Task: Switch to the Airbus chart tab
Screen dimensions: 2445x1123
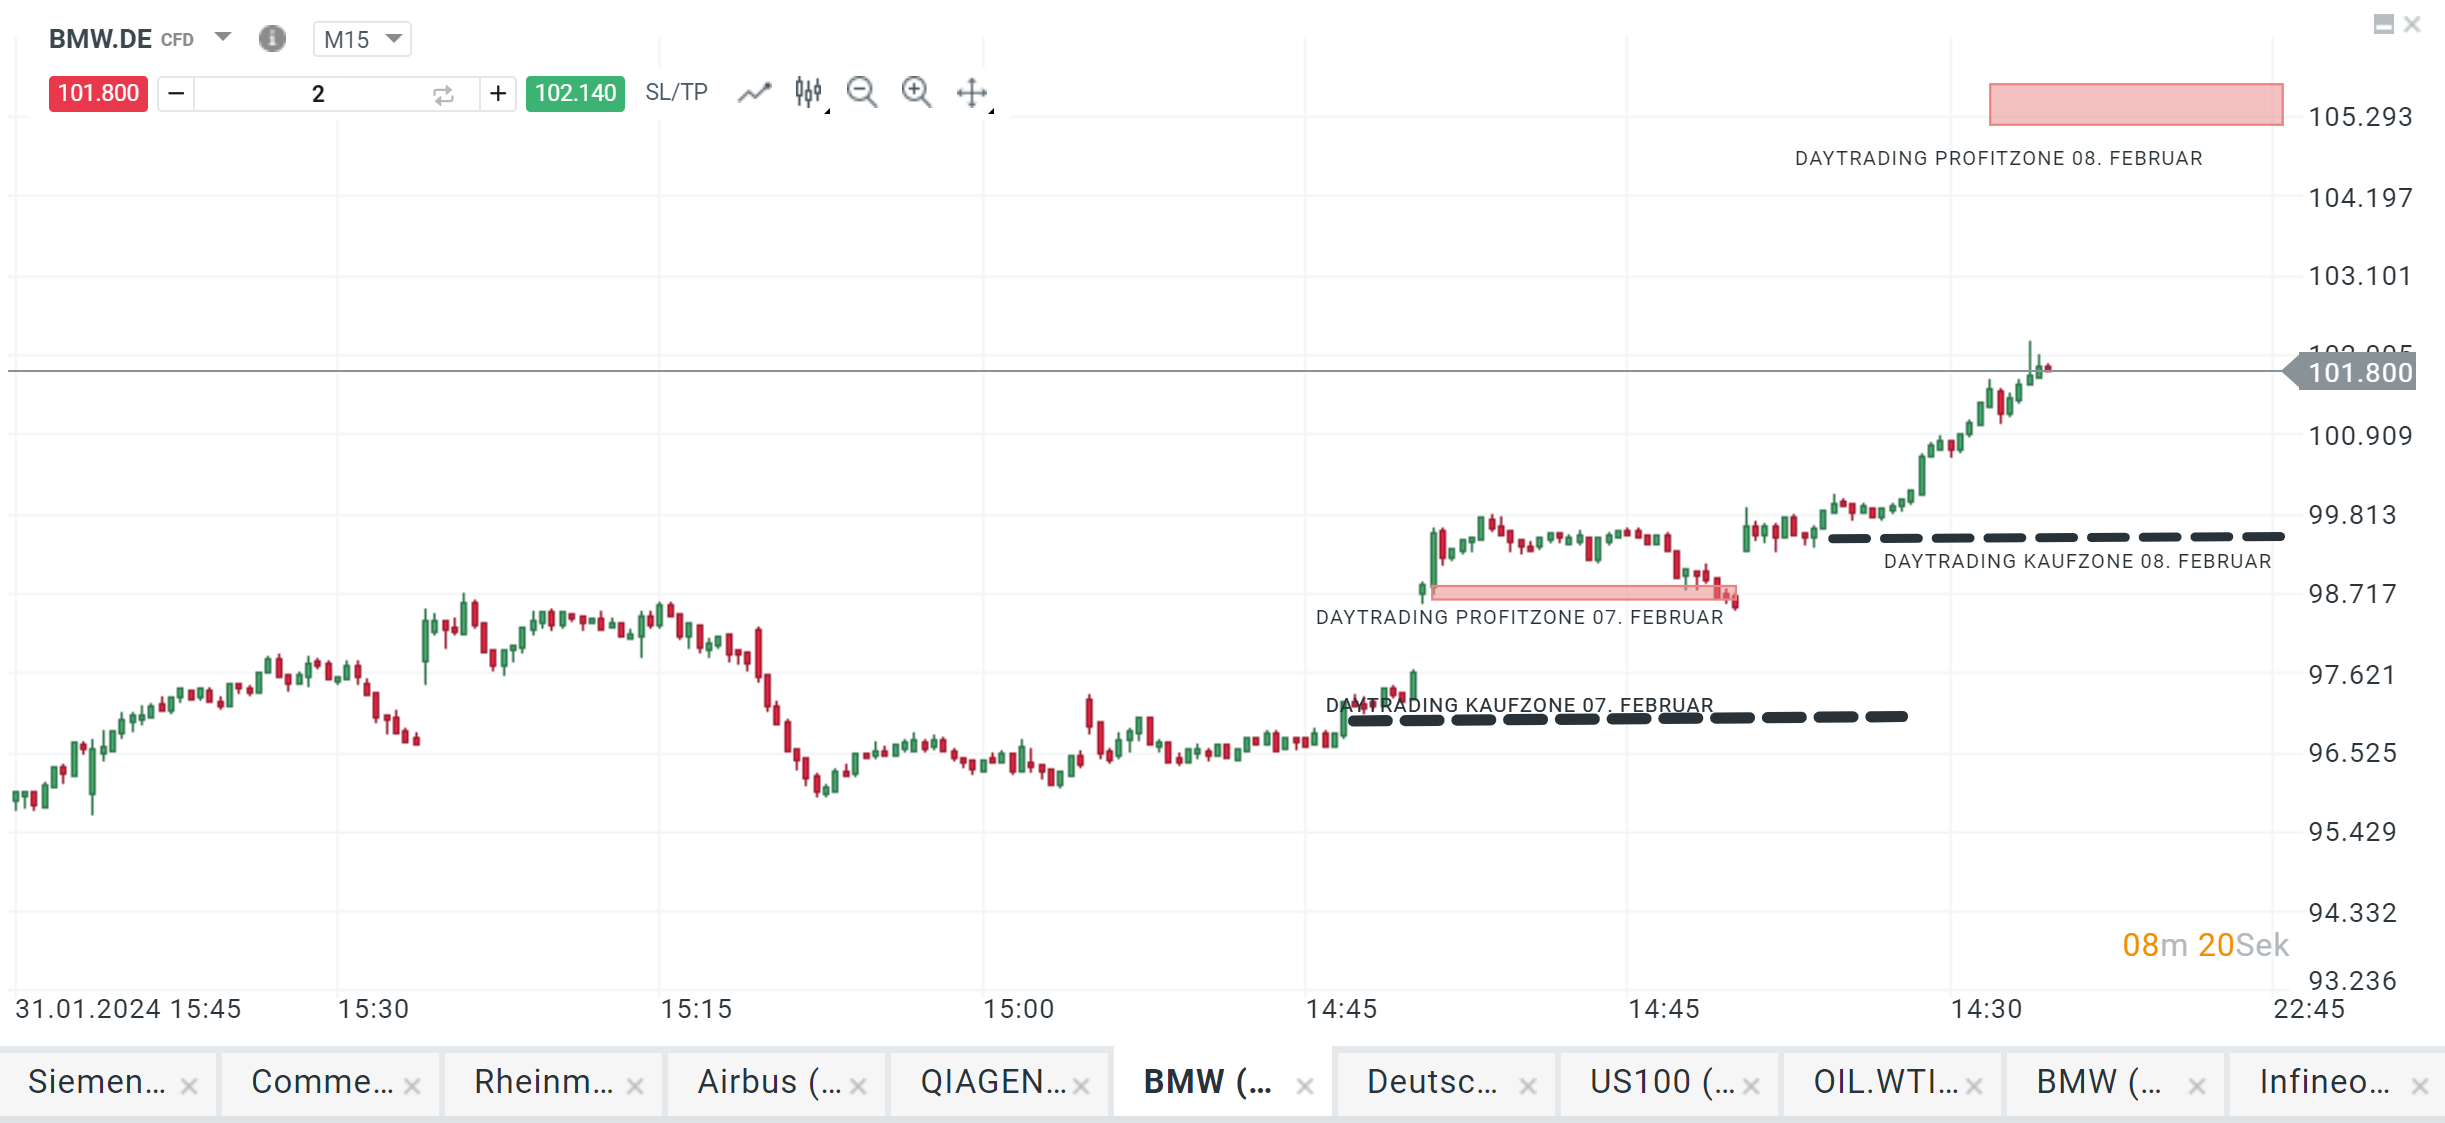Action: pos(769,1082)
